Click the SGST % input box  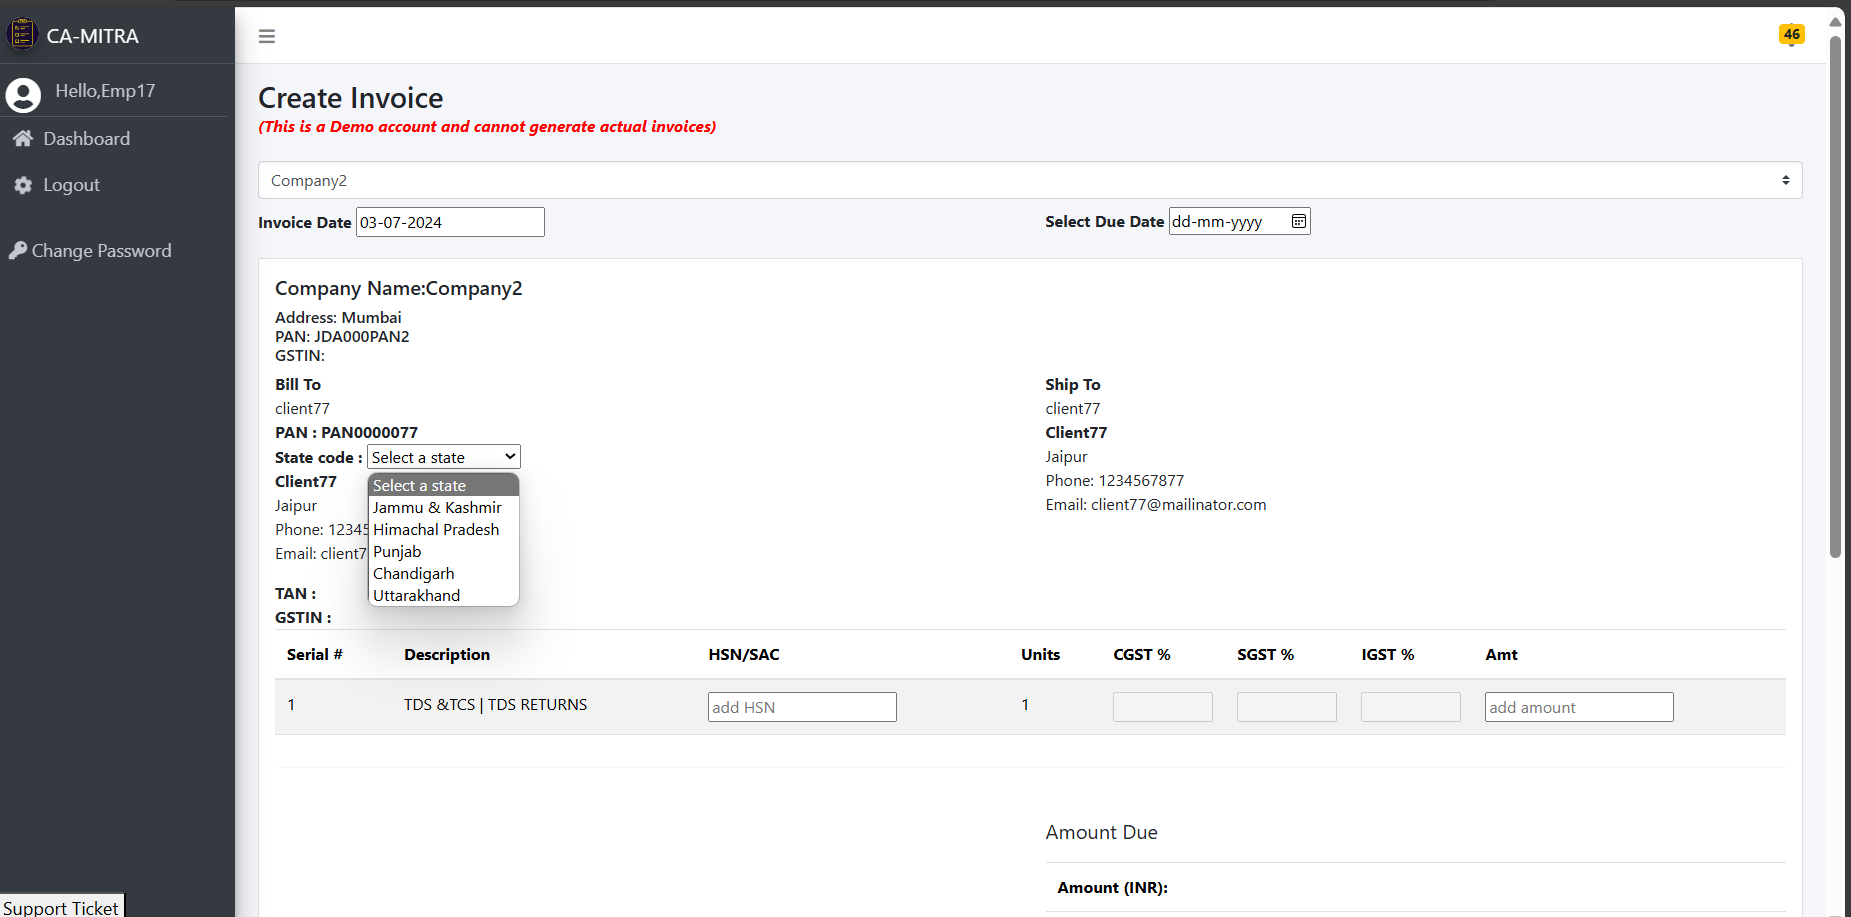click(1287, 707)
